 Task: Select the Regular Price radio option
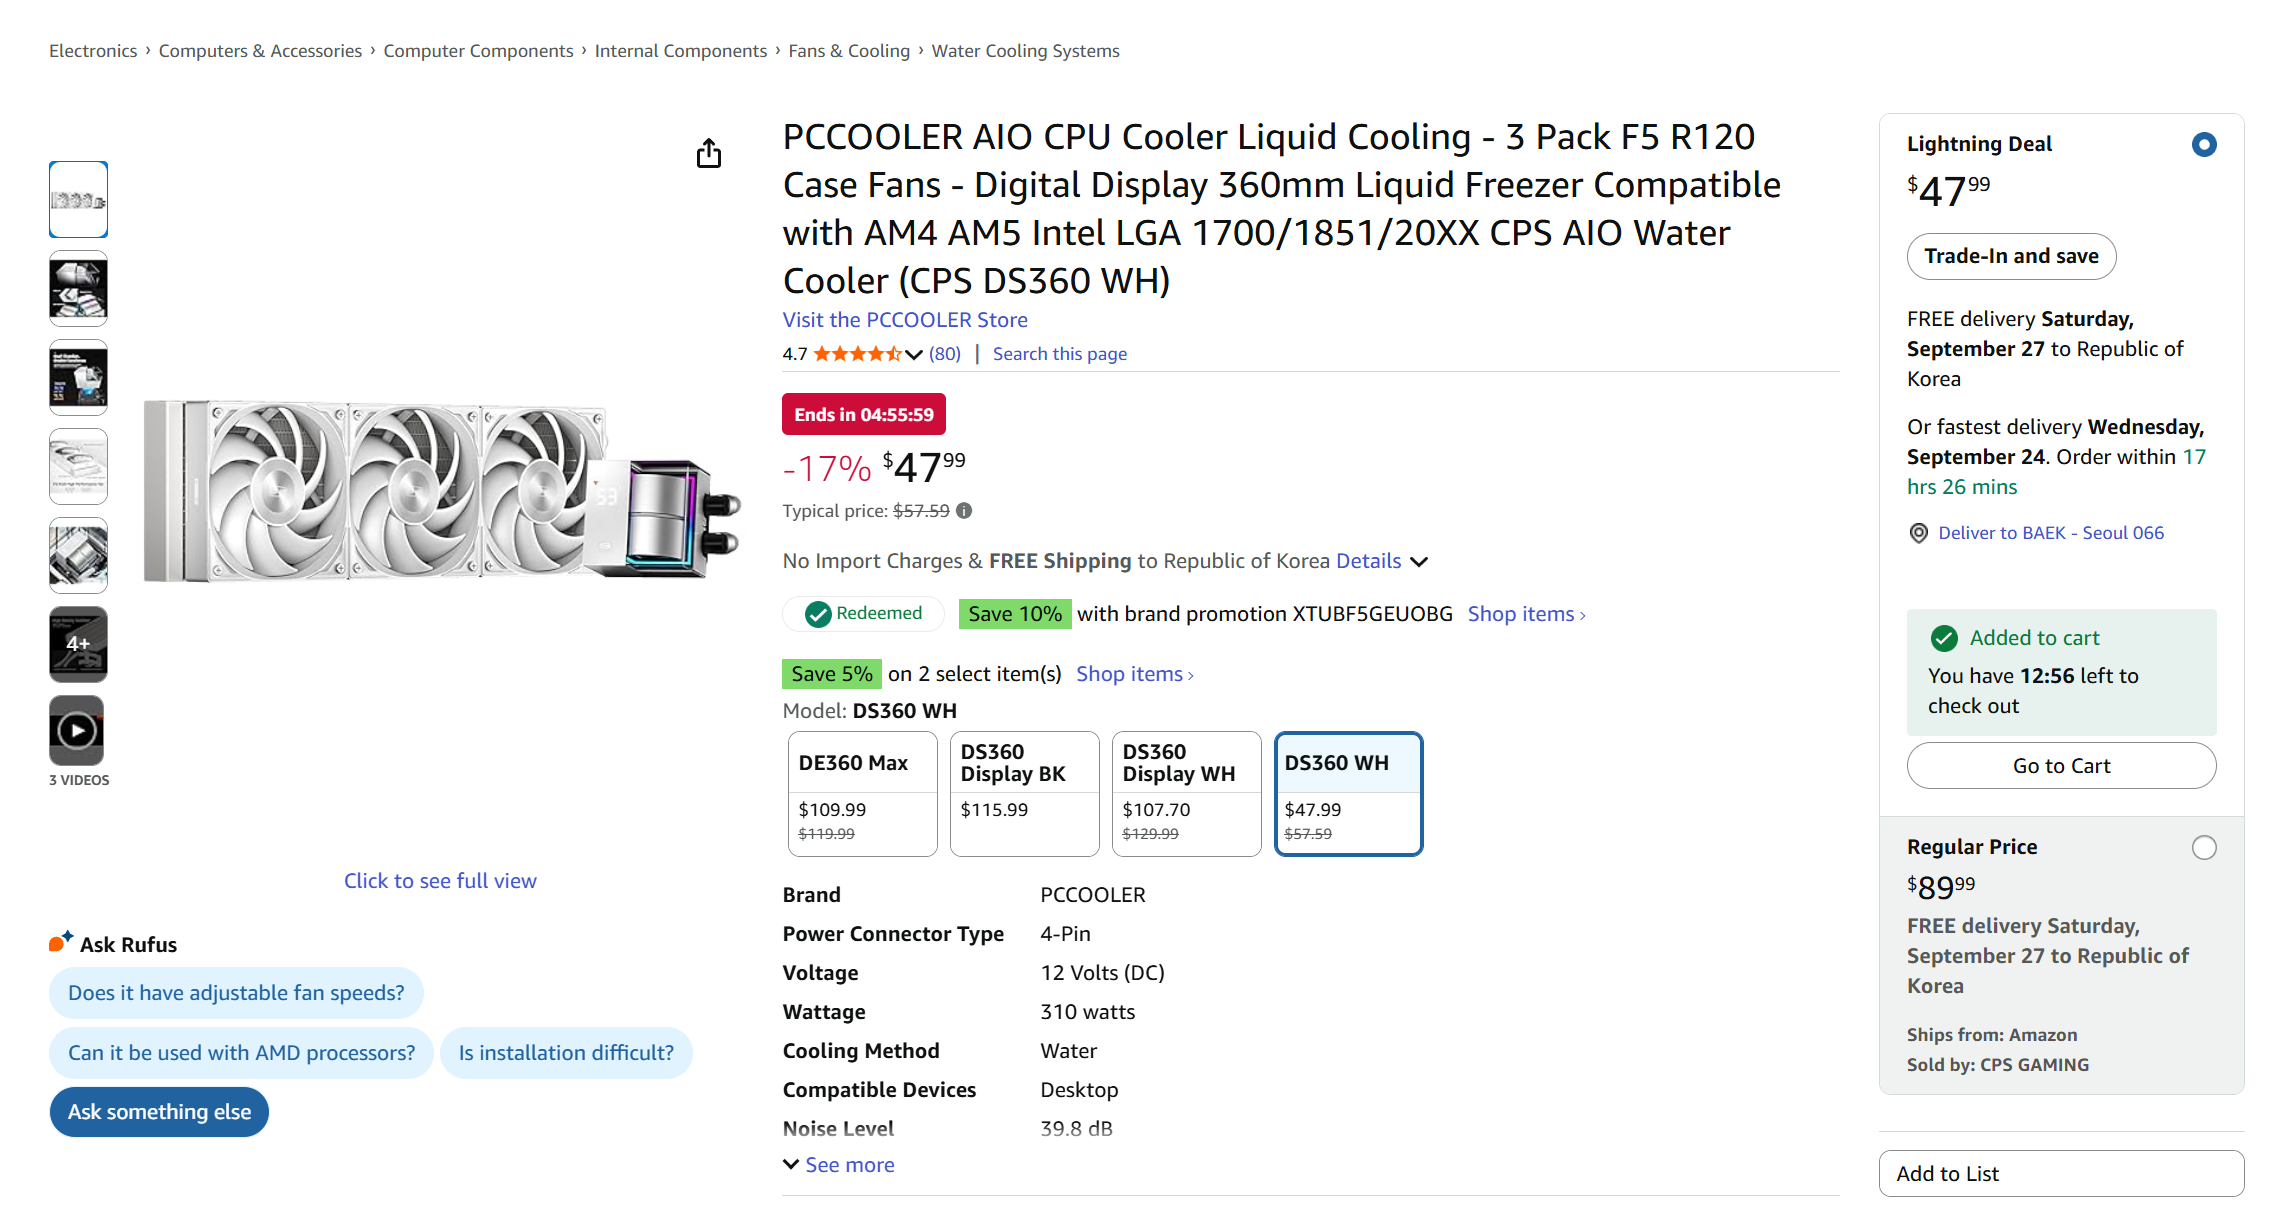point(2204,848)
